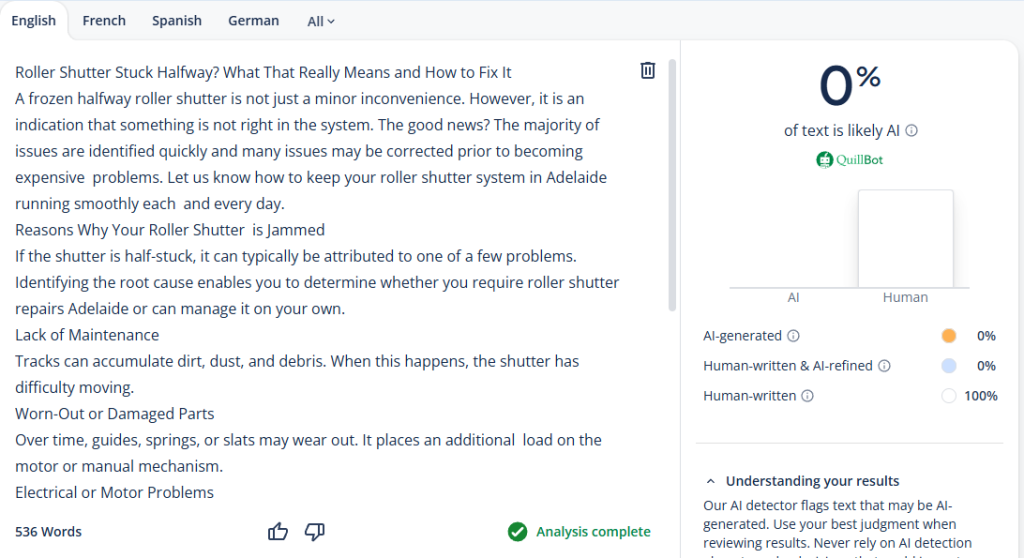
Task: Click the trash icon to delete text
Action: pos(648,70)
